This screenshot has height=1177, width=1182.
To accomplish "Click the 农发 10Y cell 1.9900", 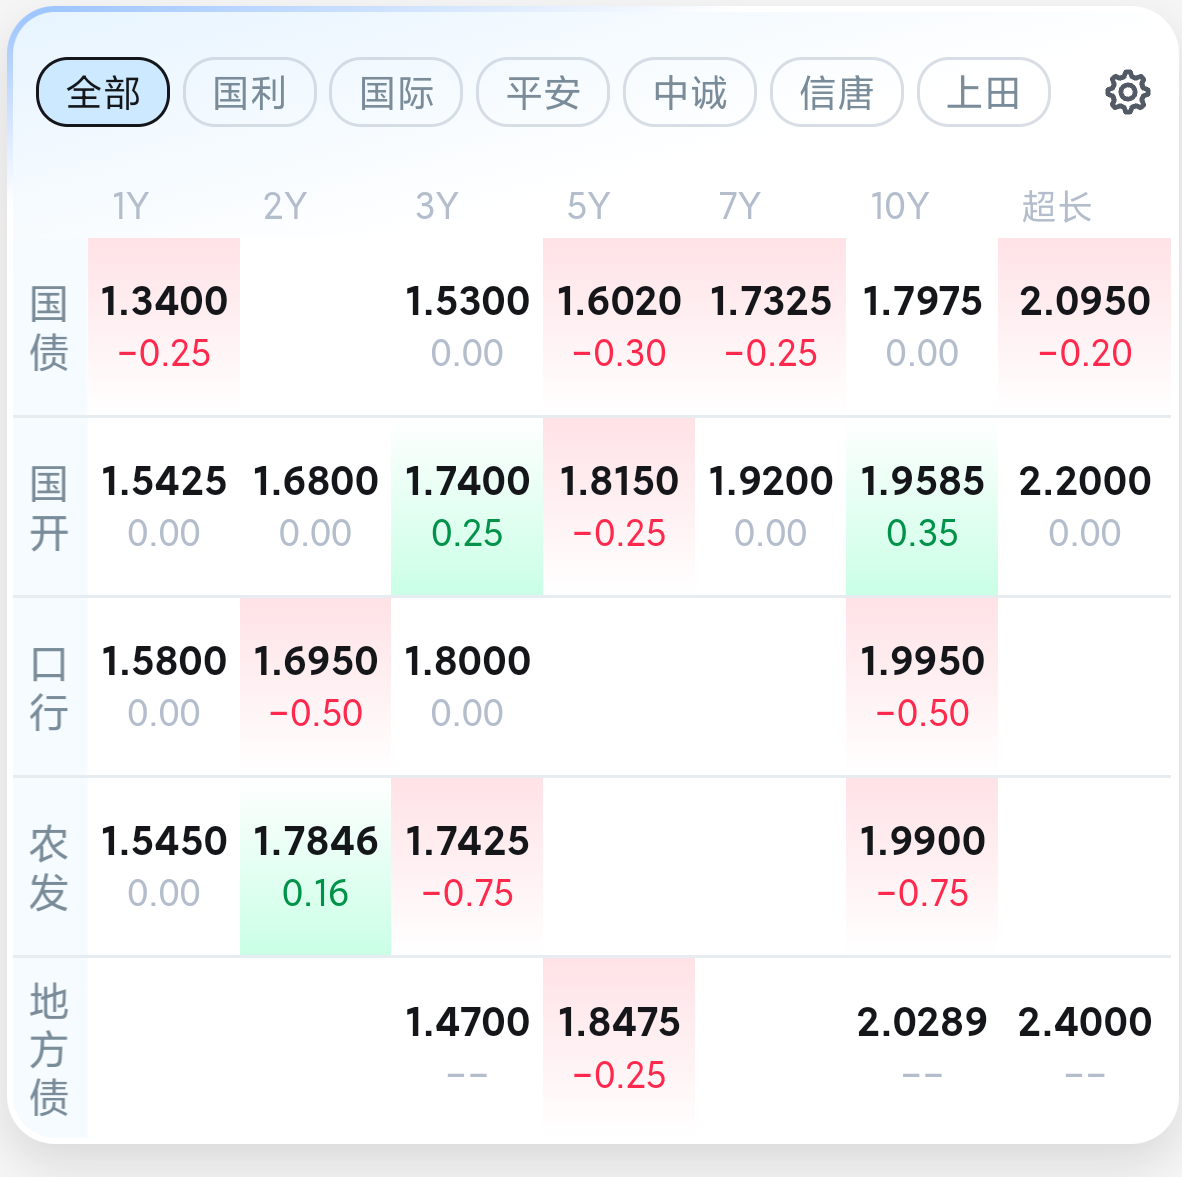I will [921, 867].
